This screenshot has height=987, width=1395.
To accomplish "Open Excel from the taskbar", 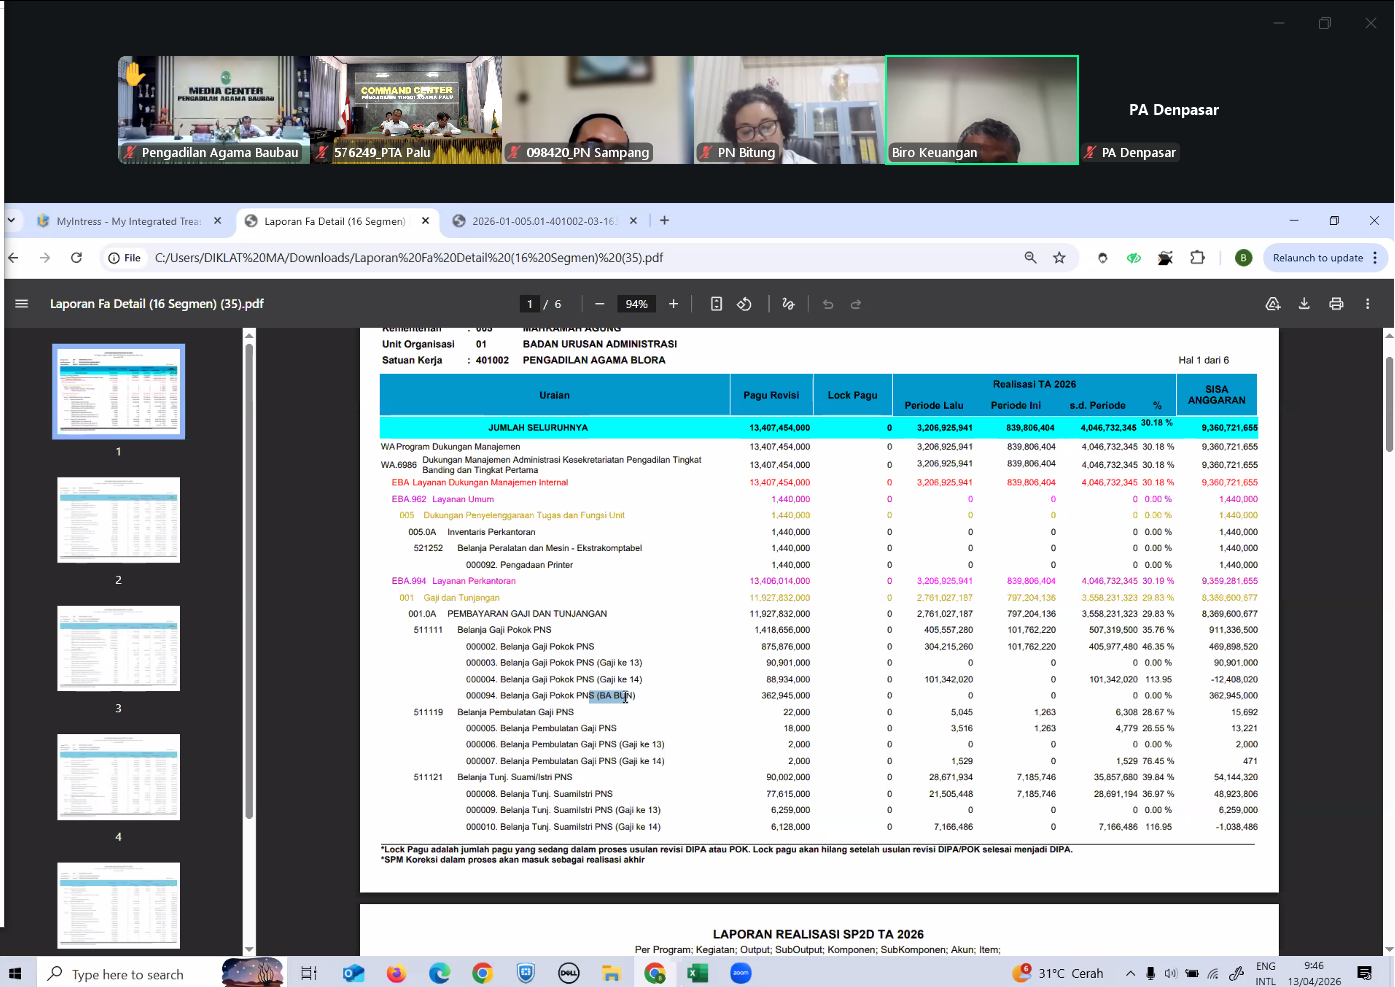I will coord(697,973).
